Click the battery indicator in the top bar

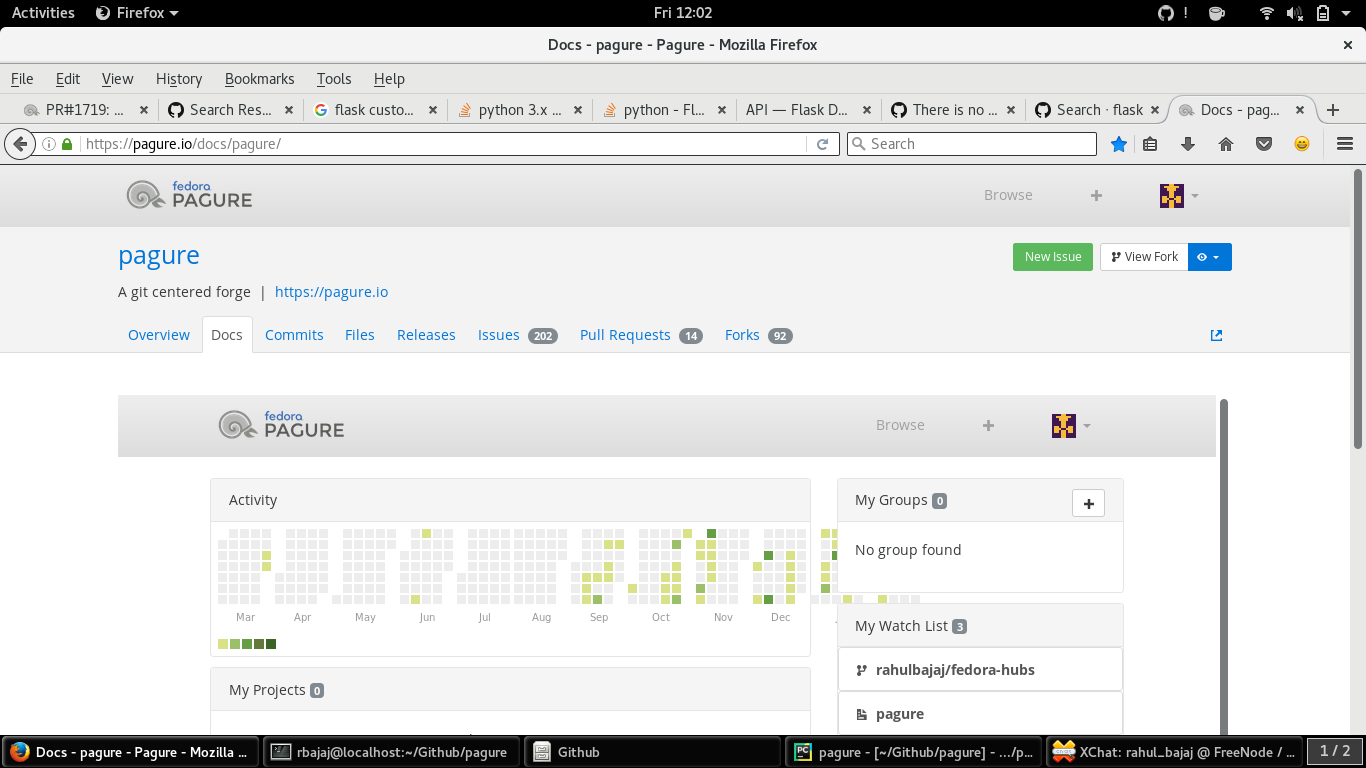1323,13
